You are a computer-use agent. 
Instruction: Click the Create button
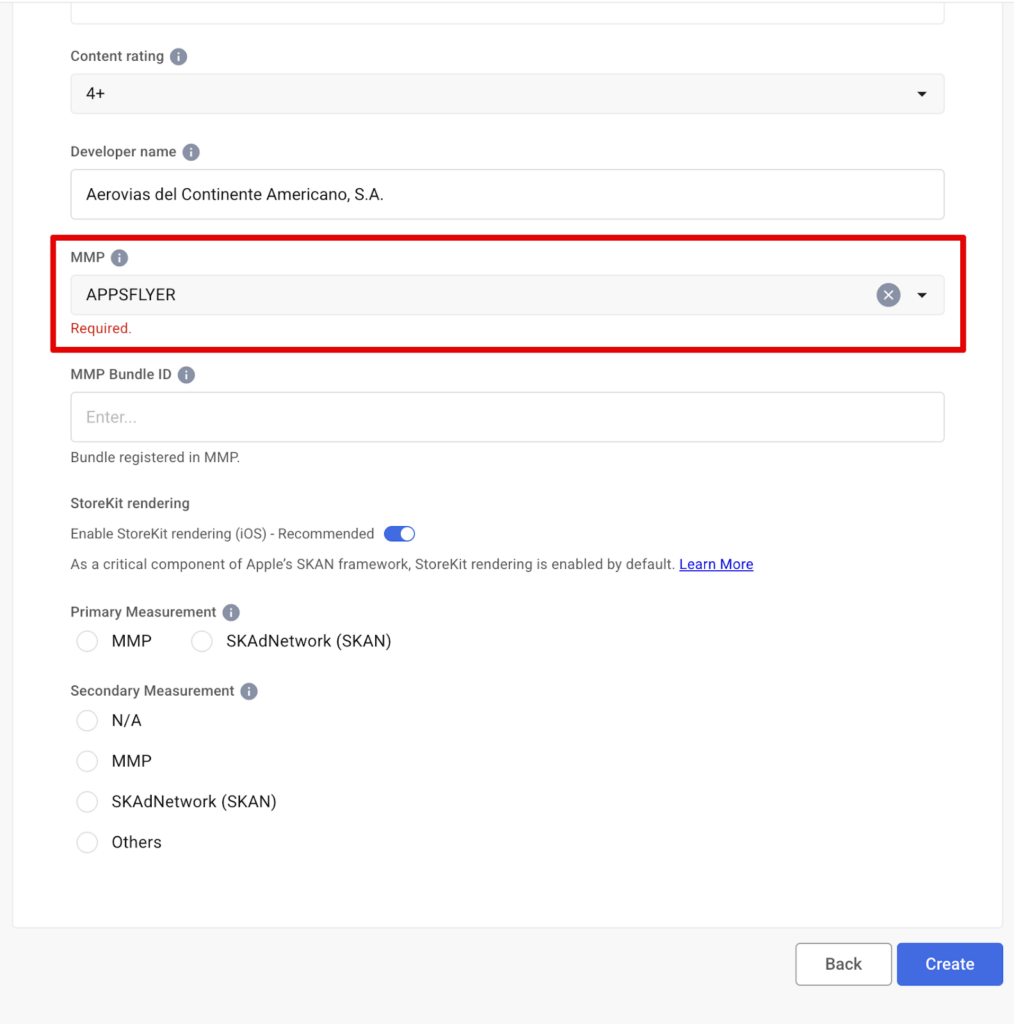(x=949, y=964)
